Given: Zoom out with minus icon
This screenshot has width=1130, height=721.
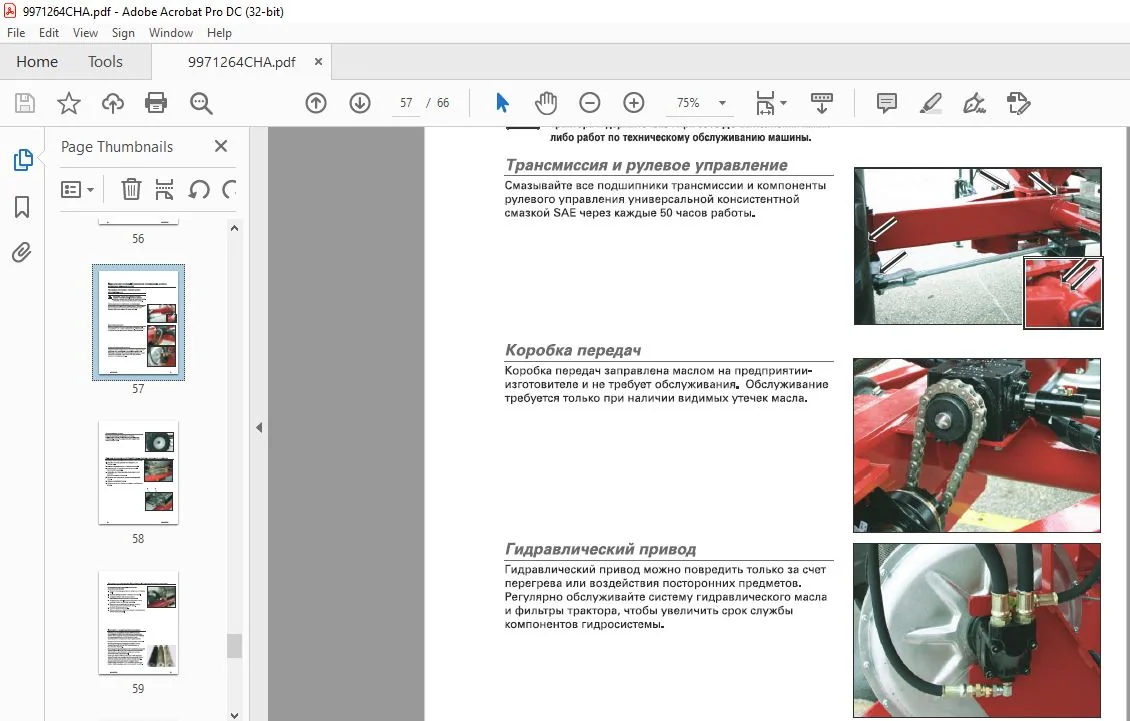Looking at the screenshot, I should (x=590, y=103).
